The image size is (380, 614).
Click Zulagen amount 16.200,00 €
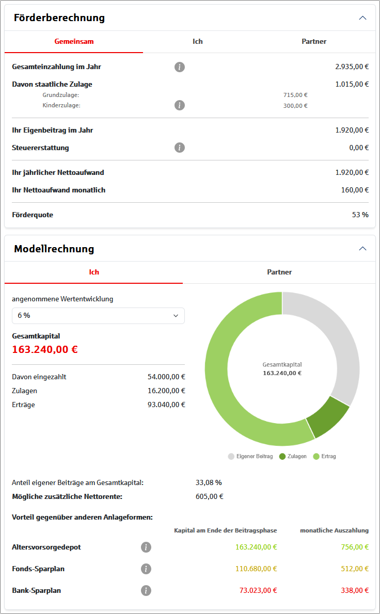tap(166, 391)
